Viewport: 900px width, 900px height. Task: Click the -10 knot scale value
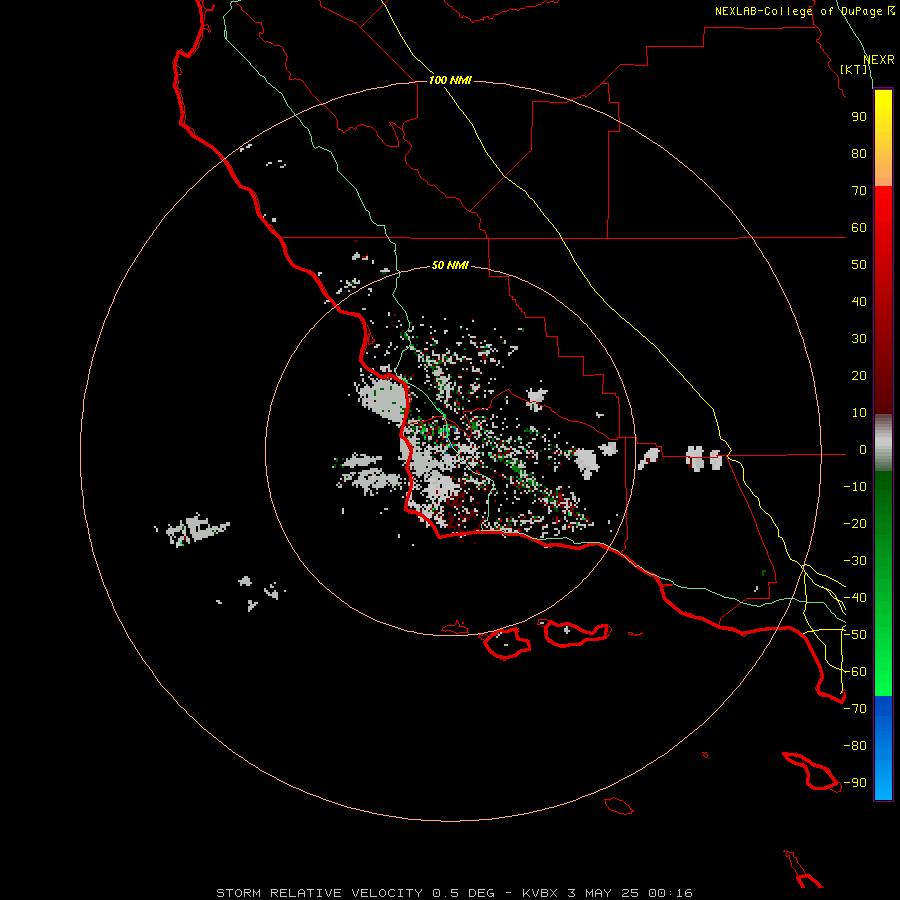coord(855,487)
